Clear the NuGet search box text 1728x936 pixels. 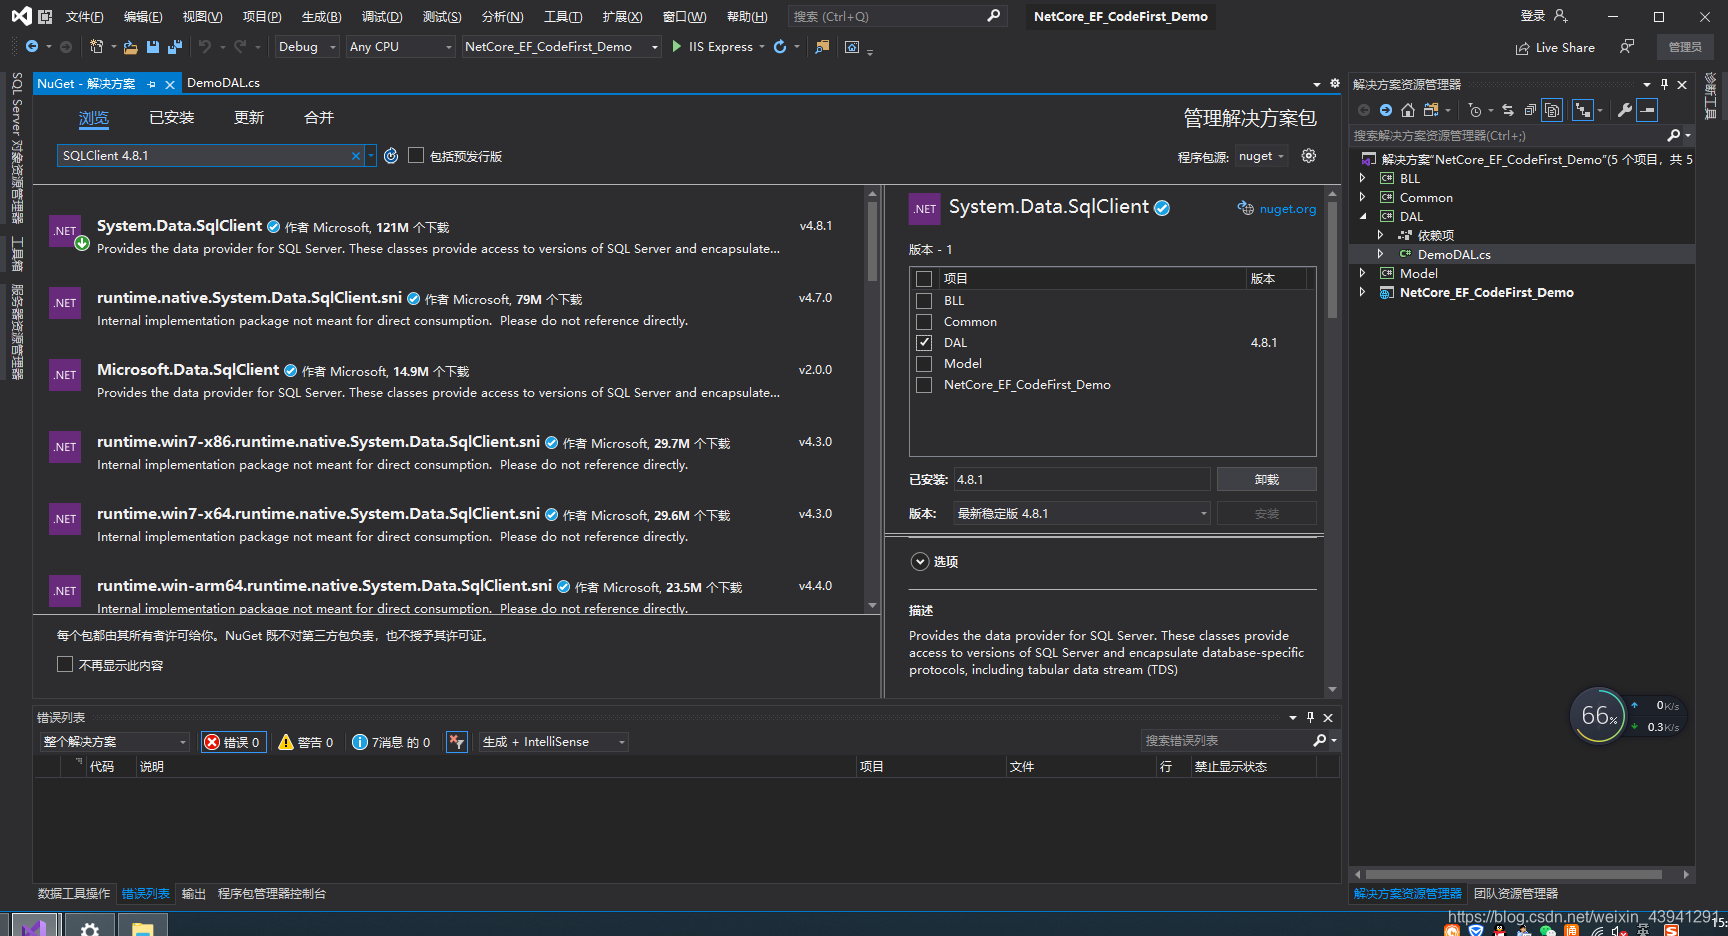pyautogui.click(x=356, y=156)
